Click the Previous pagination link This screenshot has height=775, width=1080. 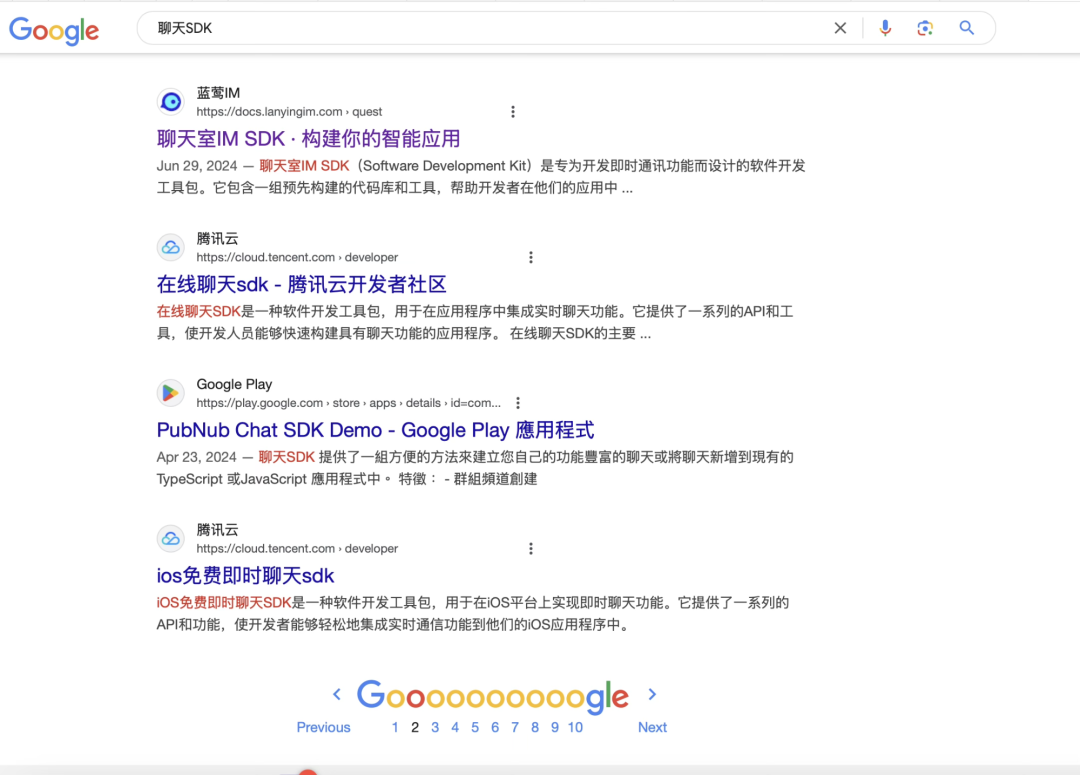coord(323,727)
